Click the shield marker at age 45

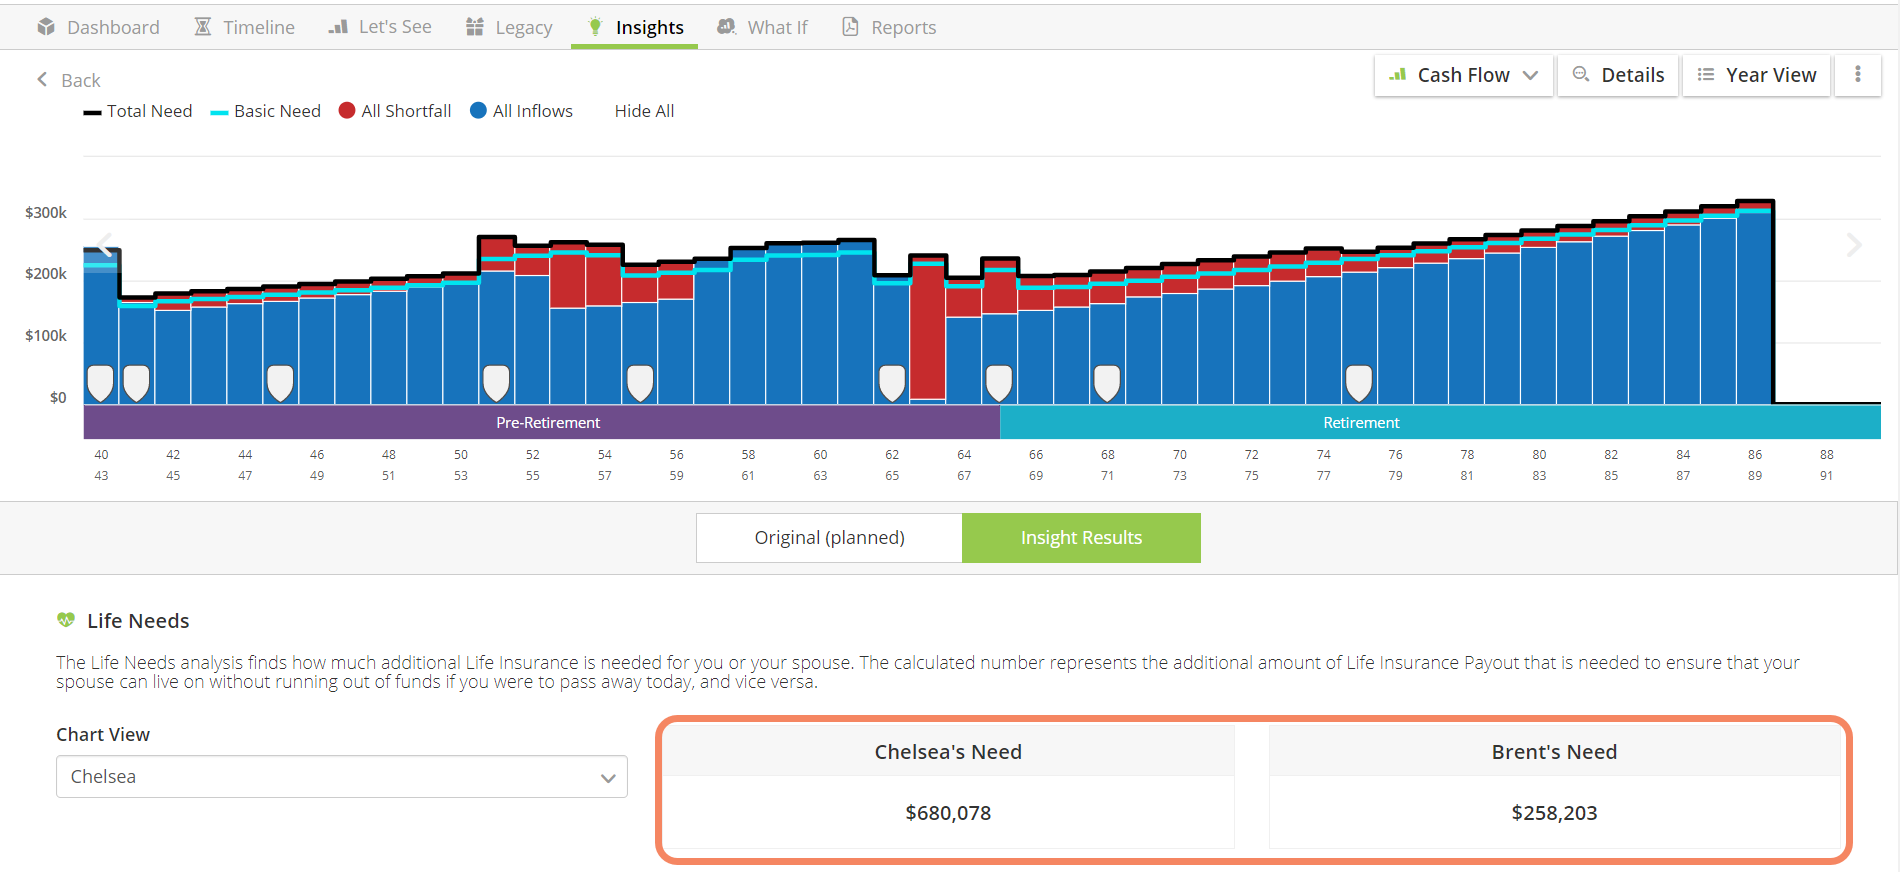(x=281, y=383)
